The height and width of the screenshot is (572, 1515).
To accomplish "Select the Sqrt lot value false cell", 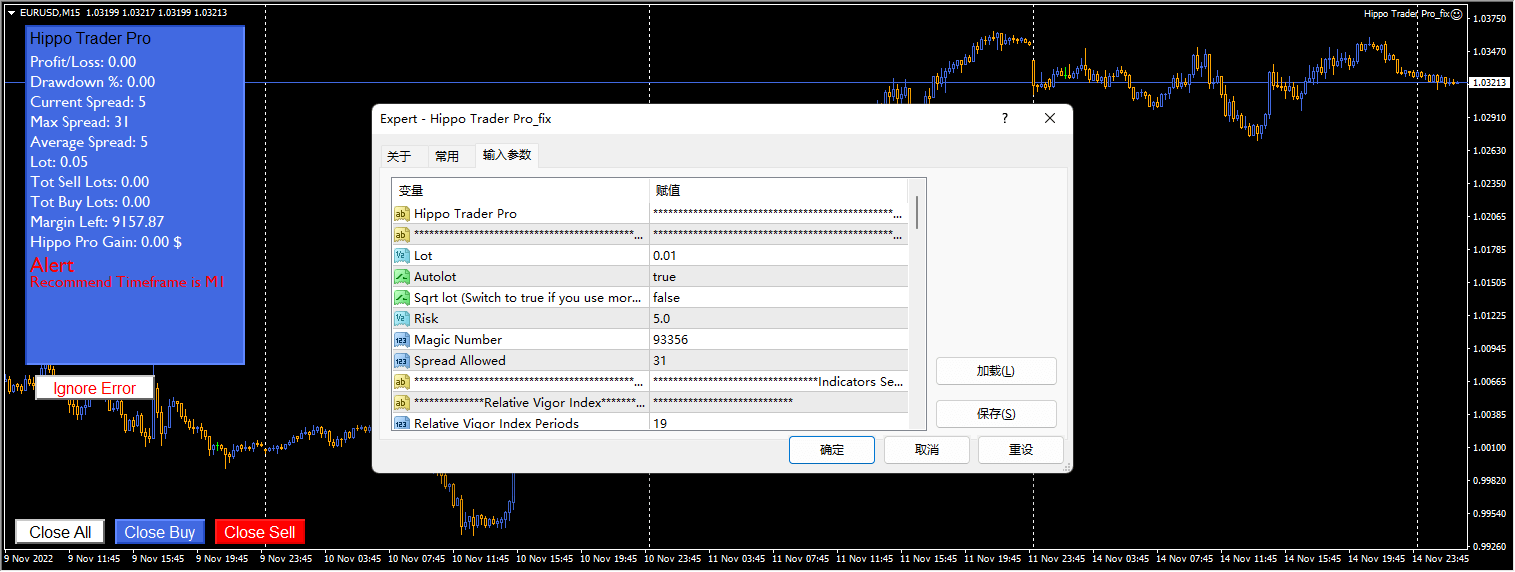I will coord(779,298).
